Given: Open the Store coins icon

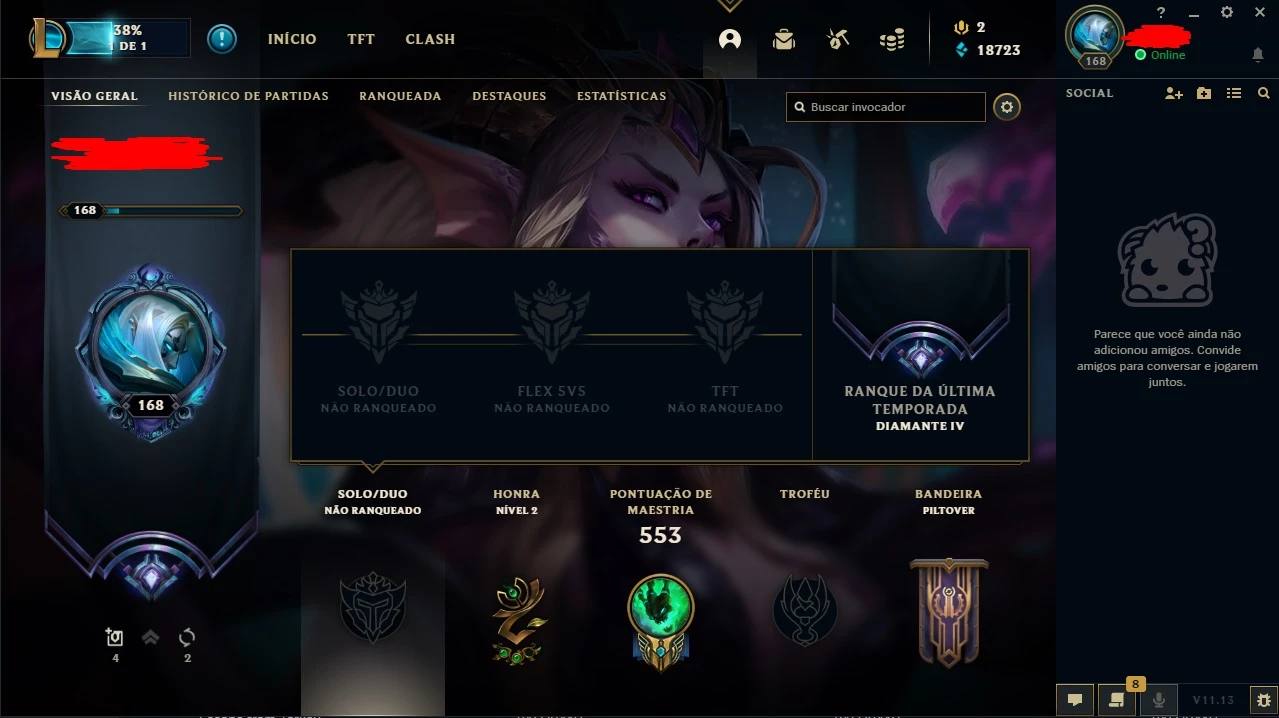Looking at the screenshot, I should click(892, 40).
